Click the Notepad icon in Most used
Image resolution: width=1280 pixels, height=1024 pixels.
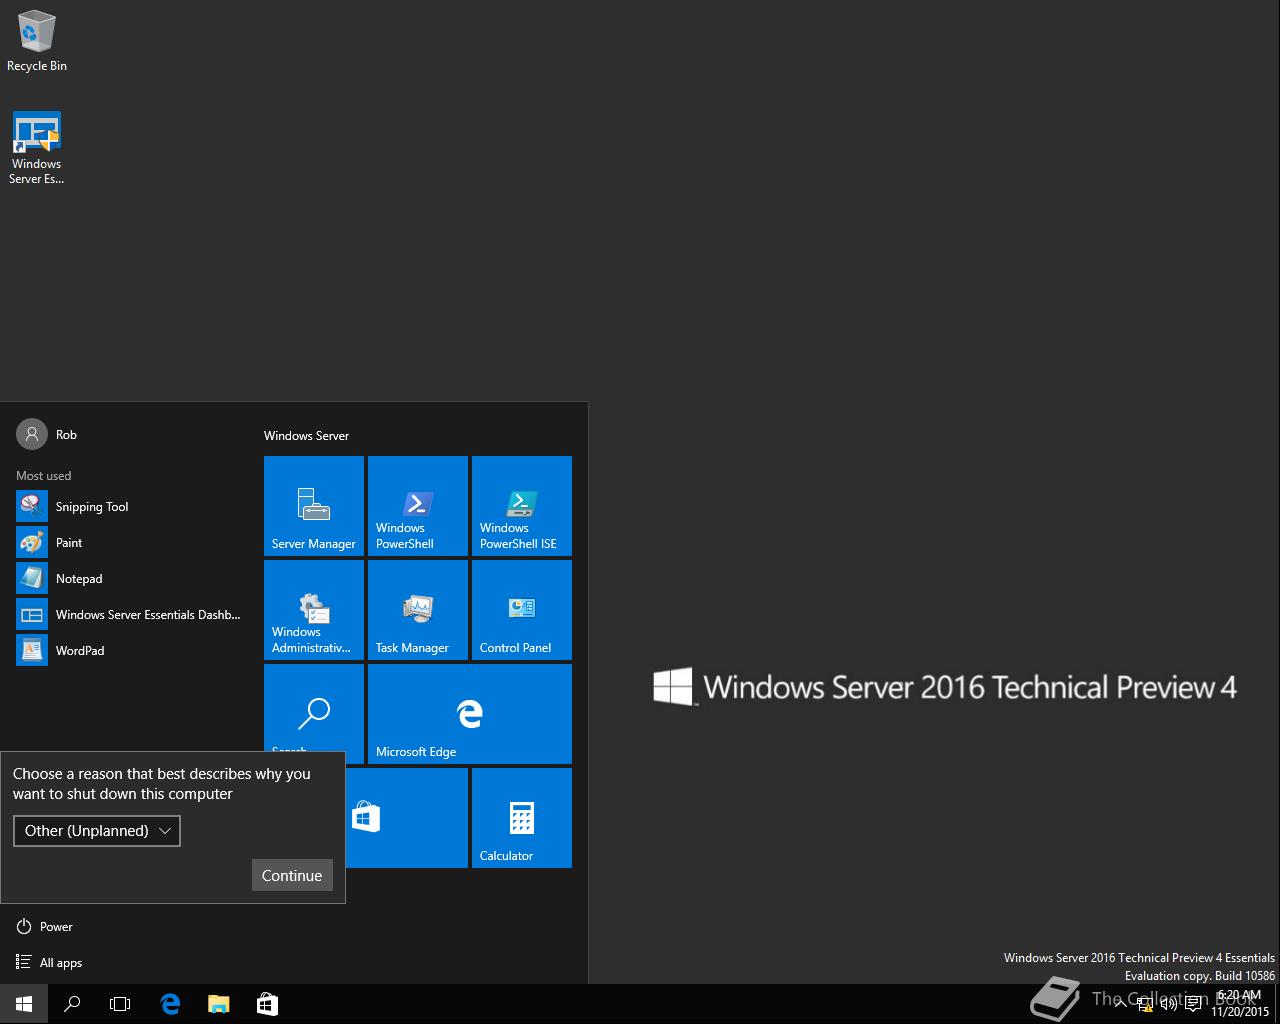click(32, 578)
